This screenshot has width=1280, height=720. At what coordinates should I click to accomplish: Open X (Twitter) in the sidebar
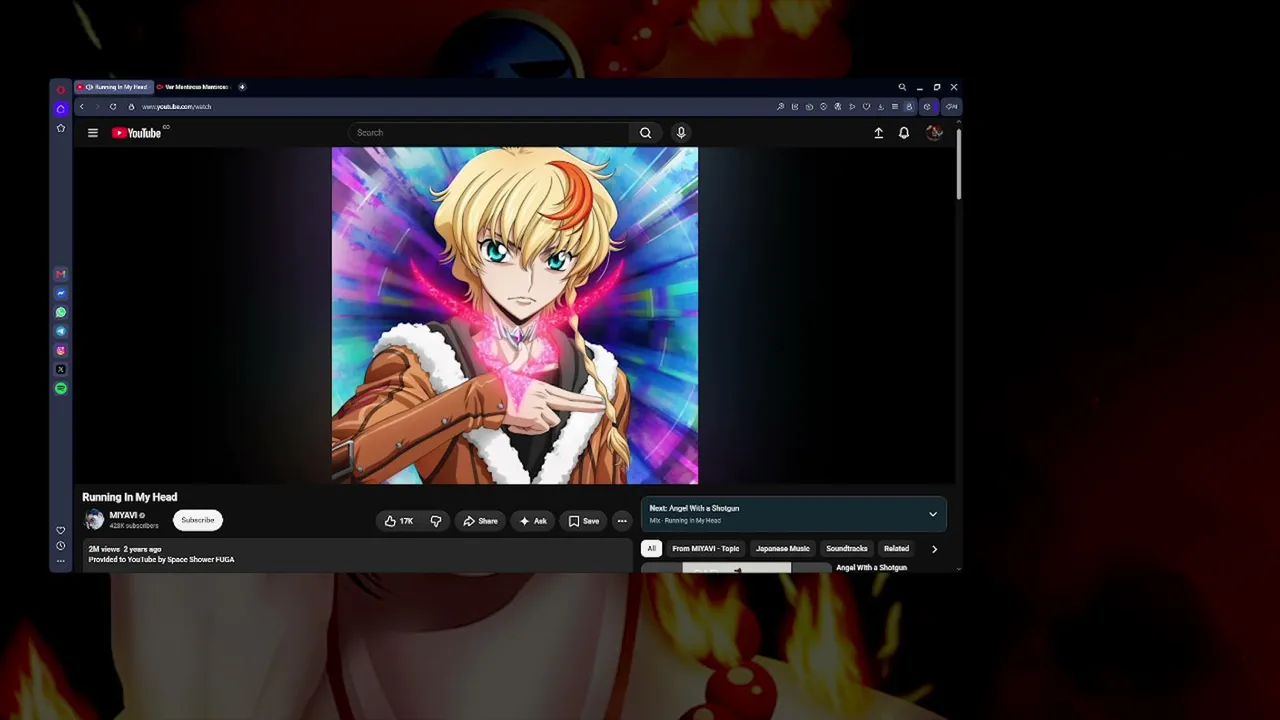[61, 369]
